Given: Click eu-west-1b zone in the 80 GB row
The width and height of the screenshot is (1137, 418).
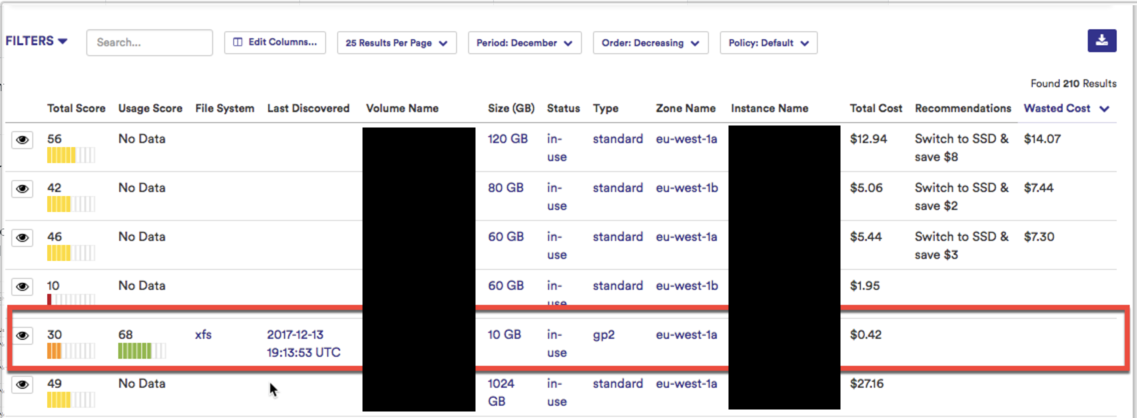Looking at the screenshot, I should point(687,188).
